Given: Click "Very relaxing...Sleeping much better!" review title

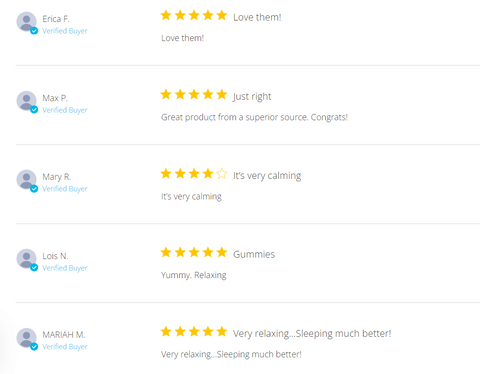Looking at the screenshot, I should point(312,333).
